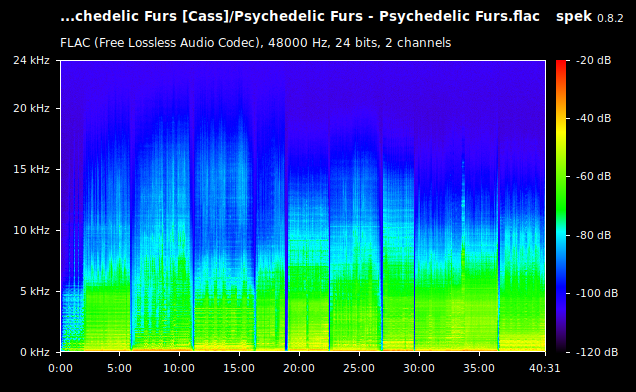Click the 25:00 time axis label
Viewport: 636px width, 392px height.
(x=359, y=368)
